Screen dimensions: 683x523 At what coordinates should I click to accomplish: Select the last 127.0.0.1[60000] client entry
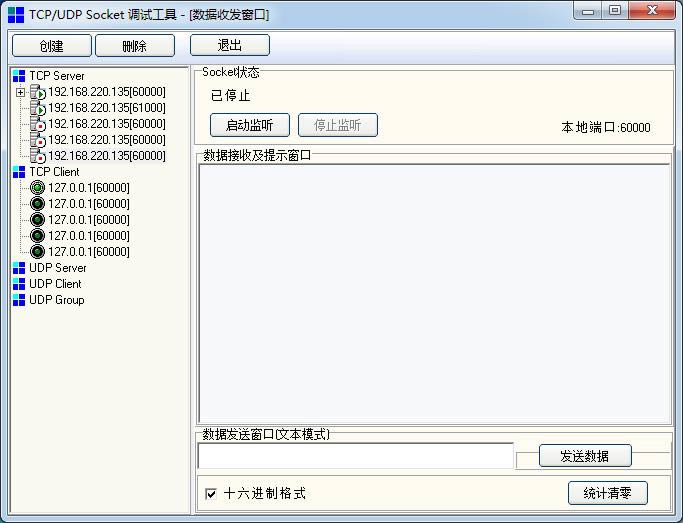(x=88, y=252)
